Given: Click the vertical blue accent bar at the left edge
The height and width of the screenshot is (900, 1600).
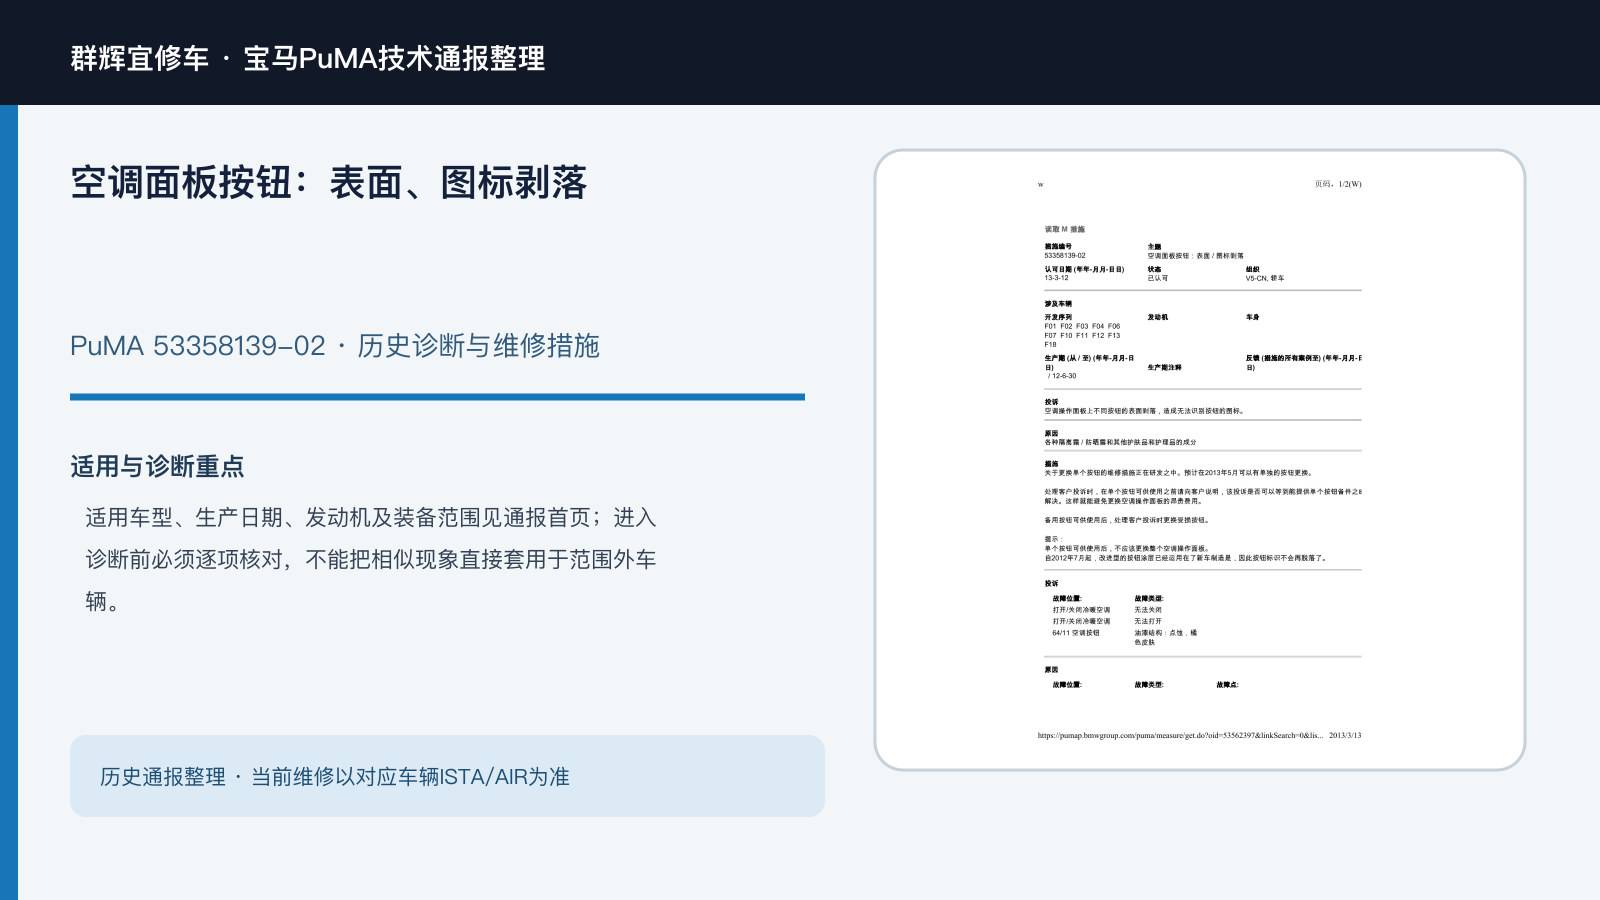Looking at the screenshot, I should 9,502.
